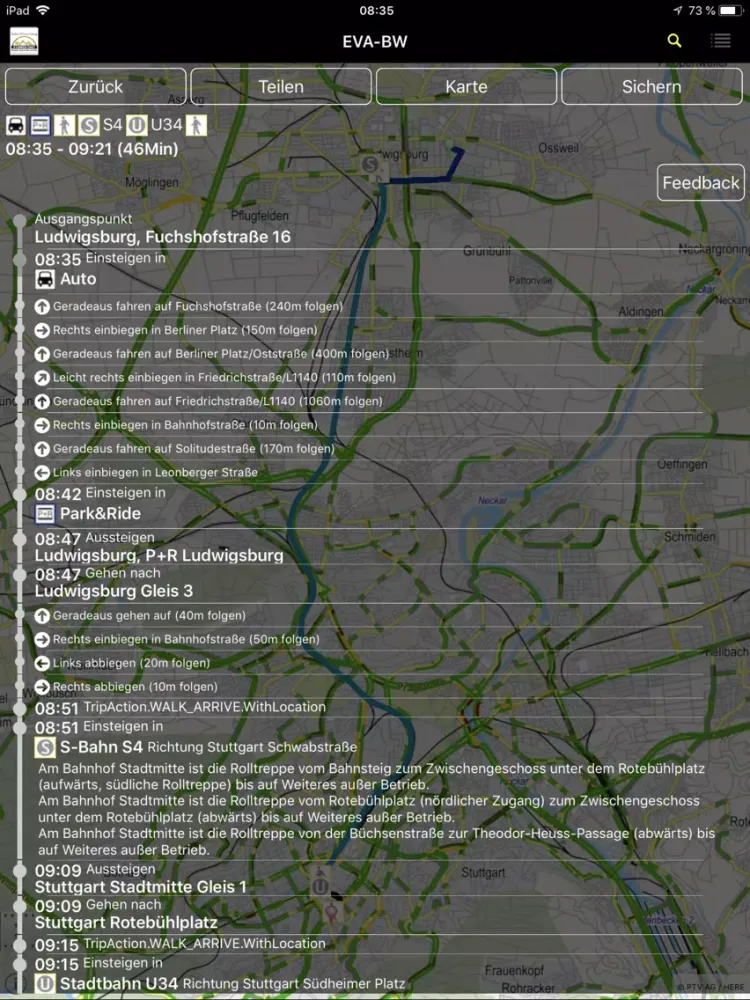Tap straight arrow for Berliner Platz/Oststraße

coord(42,354)
